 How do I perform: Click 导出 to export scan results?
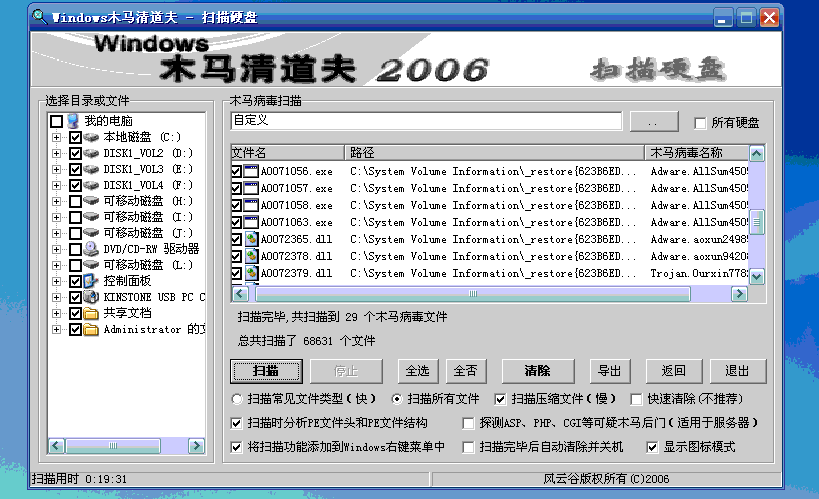pyautogui.click(x=610, y=371)
